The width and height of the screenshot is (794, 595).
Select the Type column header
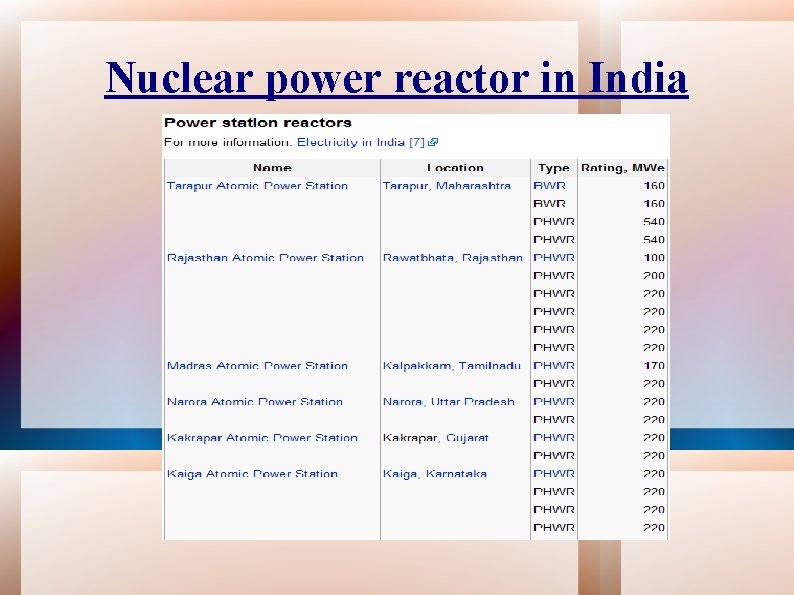[x=554, y=168]
